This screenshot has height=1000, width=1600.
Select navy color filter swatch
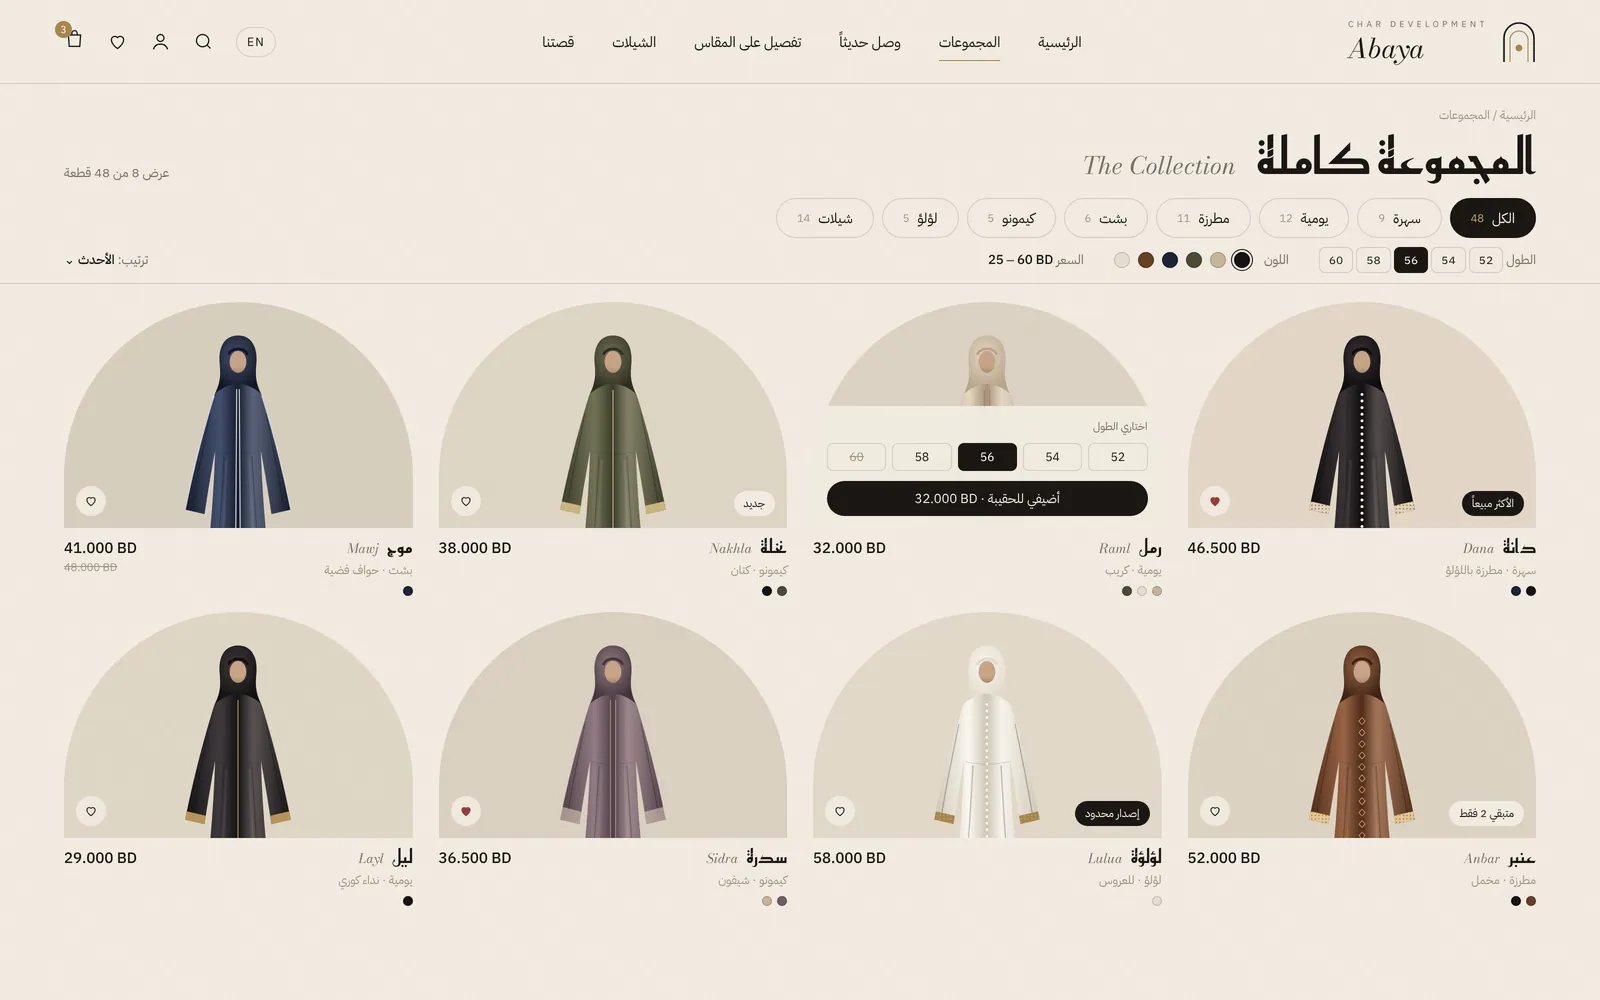pos(1170,260)
